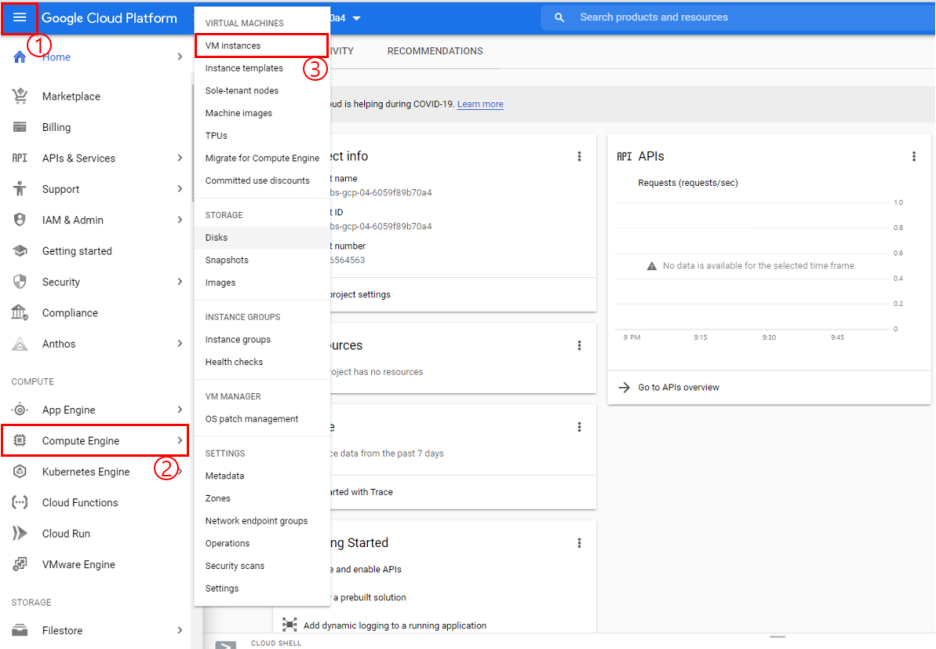
Task: Select Zones under Settings
Action: pyautogui.click(x=218, y=499)
